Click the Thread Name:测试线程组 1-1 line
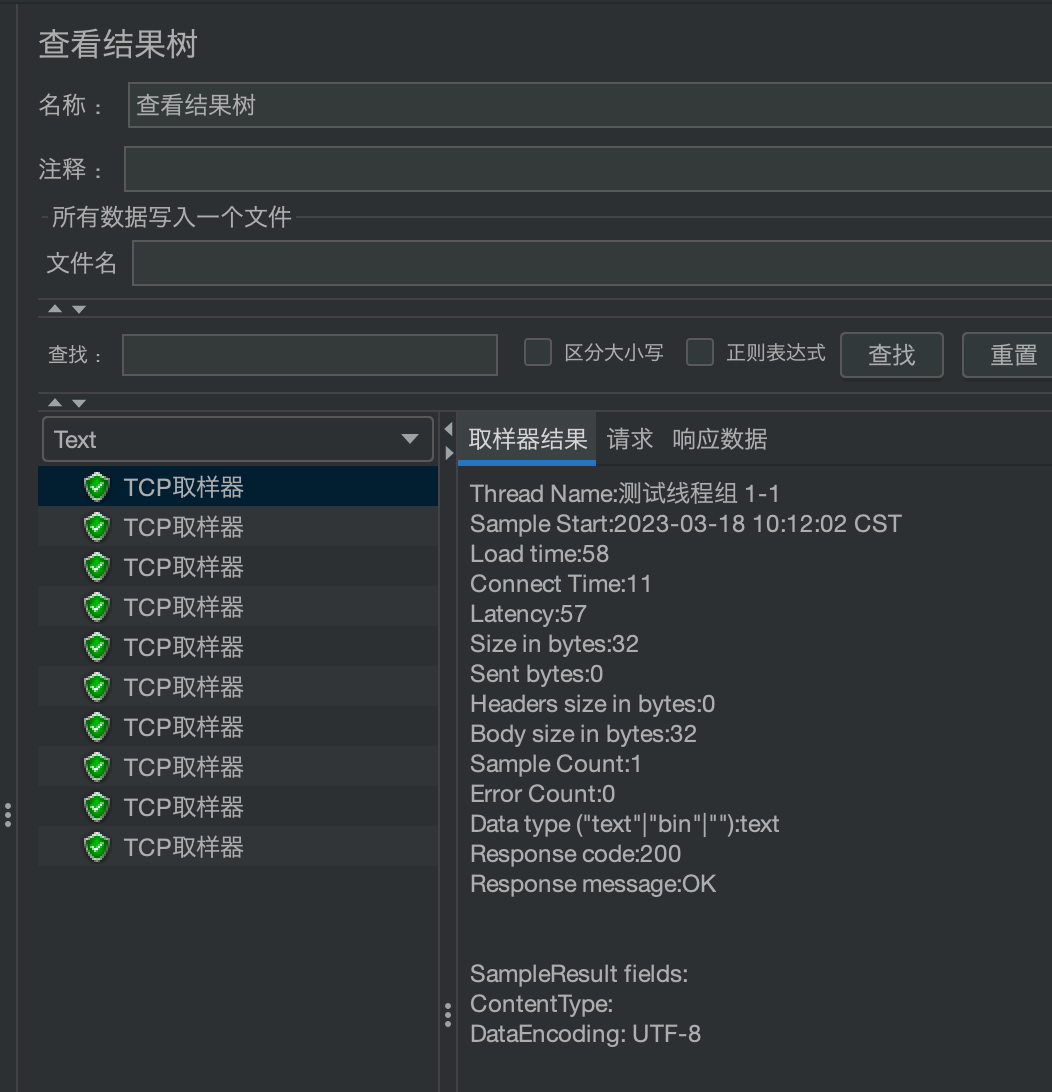 [x=625, y=494]
